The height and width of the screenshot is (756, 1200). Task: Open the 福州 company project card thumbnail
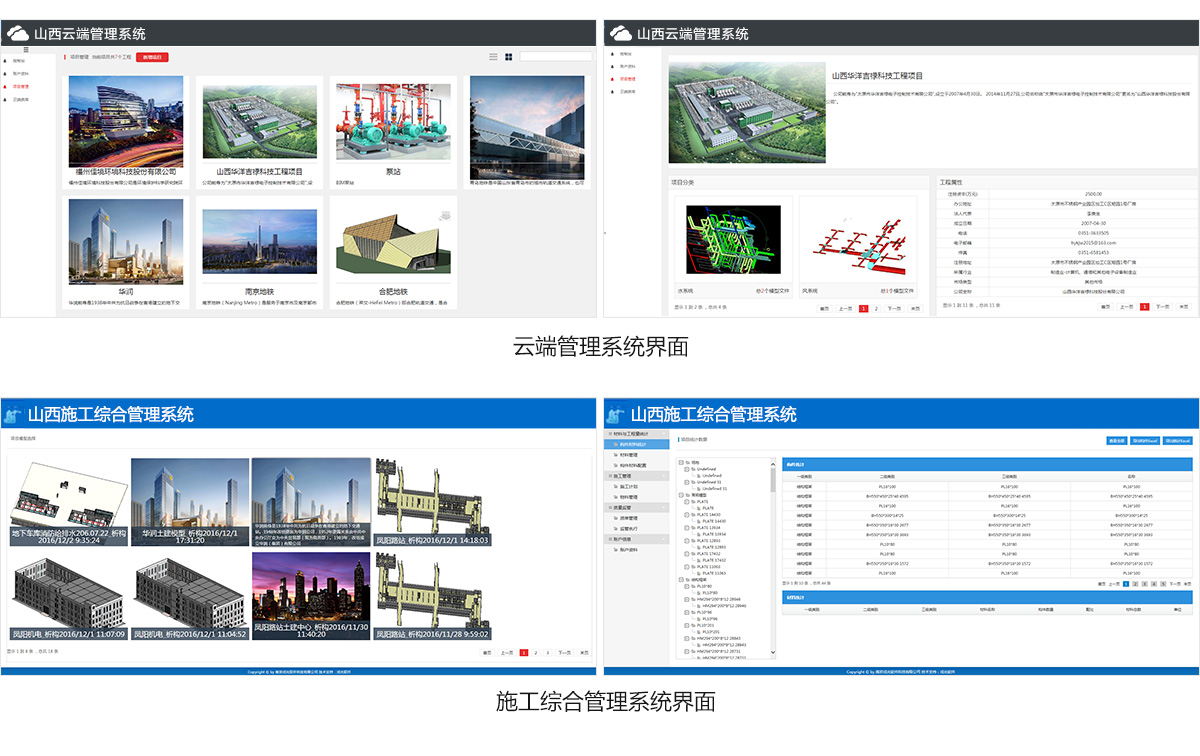pyautogui.click(x=126, y=121)
